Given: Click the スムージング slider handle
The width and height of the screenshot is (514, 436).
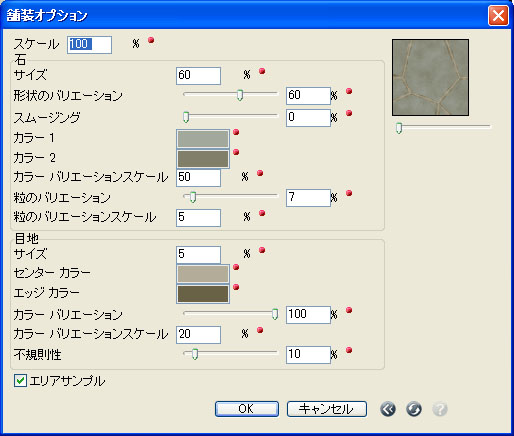Looking at the screenshot, I should coord(186,117).
